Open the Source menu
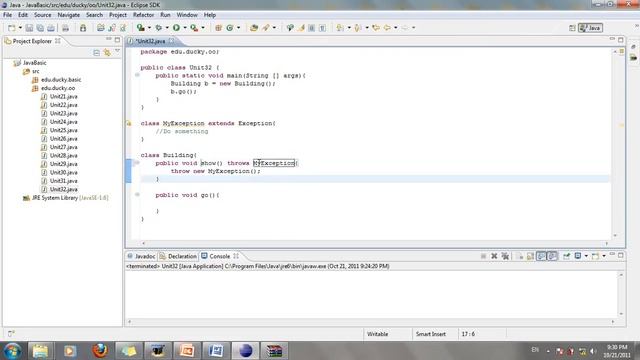Image resolution: width=640 pixels, height=360 pixels. tap(42, 15)
